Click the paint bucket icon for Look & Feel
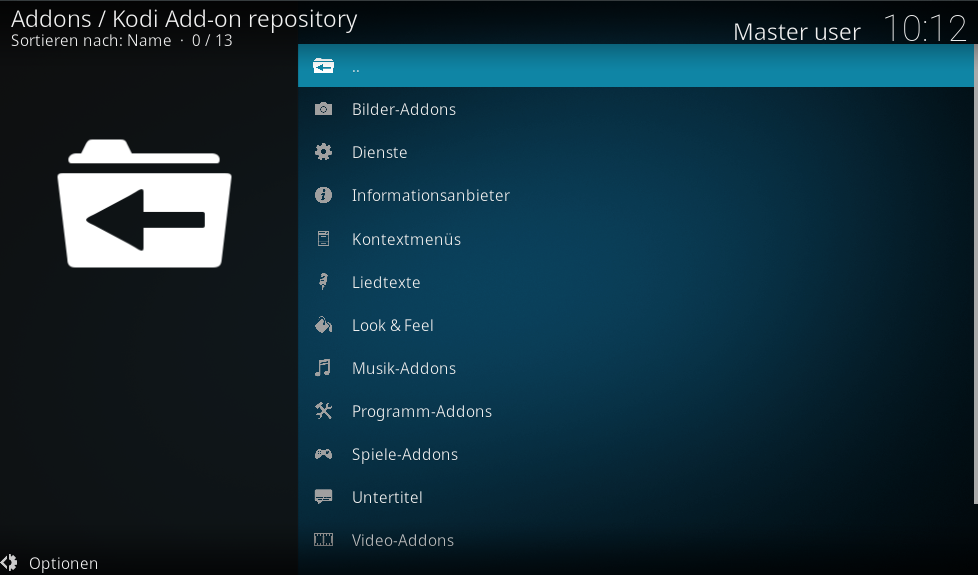 pyautogui.click(x=323, y=324)
